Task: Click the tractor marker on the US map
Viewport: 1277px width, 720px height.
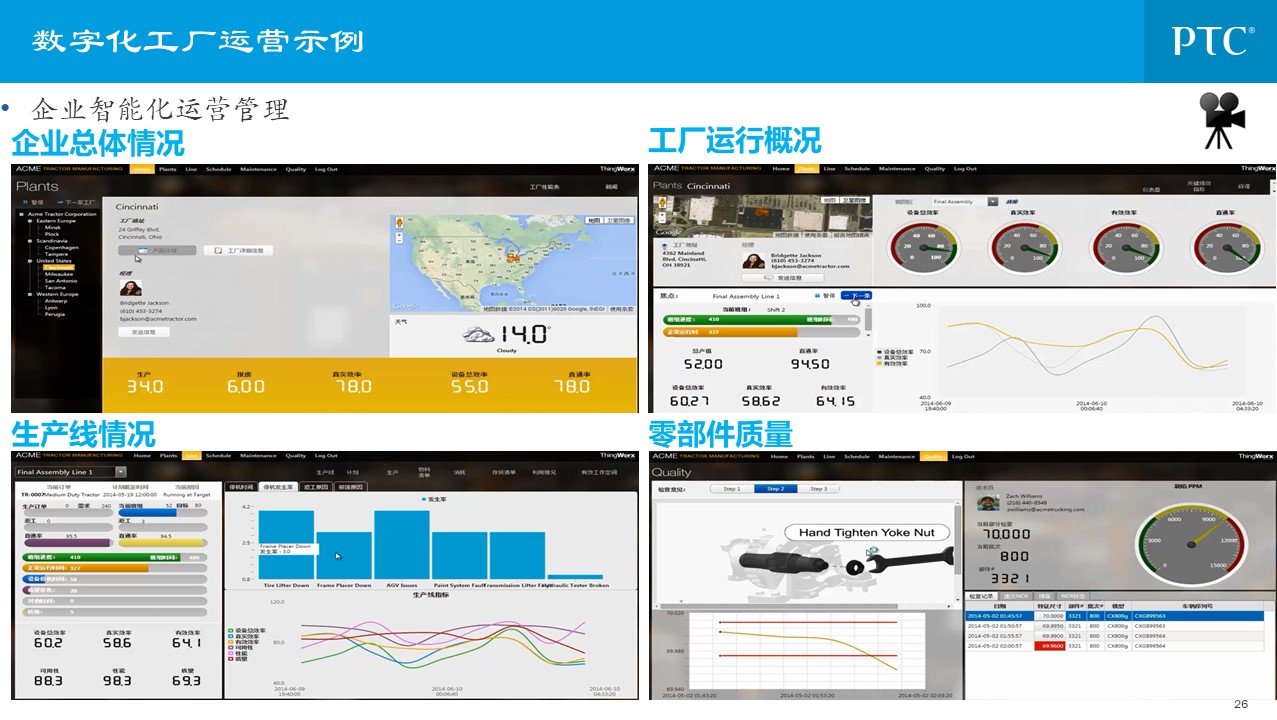Action: point(513,257)
